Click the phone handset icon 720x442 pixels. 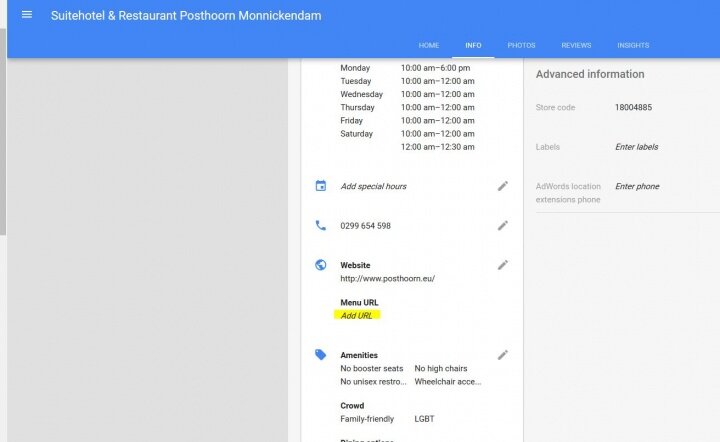pos(321,225)
